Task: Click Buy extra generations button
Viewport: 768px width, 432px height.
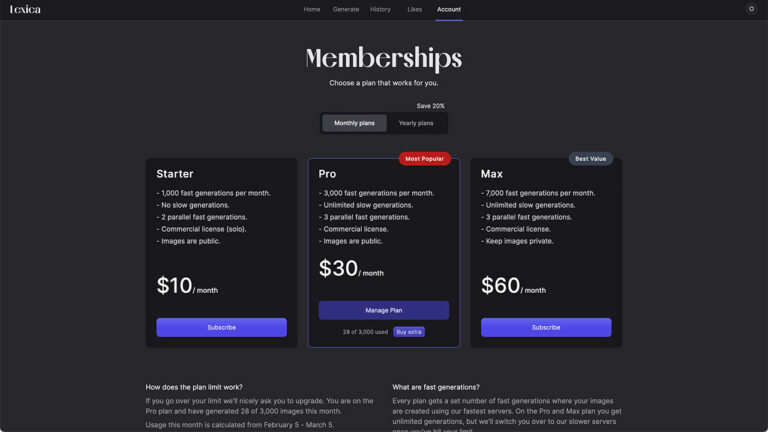Action: tap(409, 332)
